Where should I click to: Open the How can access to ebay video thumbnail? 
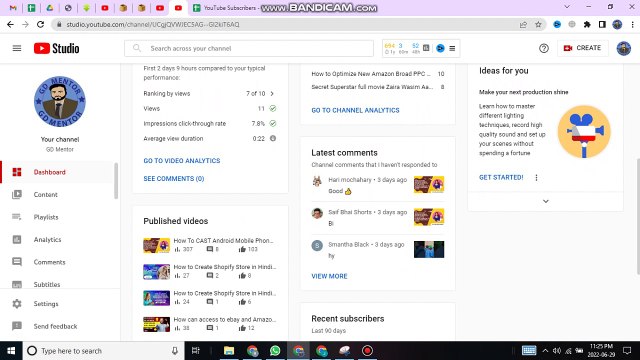tap(156, 324)
